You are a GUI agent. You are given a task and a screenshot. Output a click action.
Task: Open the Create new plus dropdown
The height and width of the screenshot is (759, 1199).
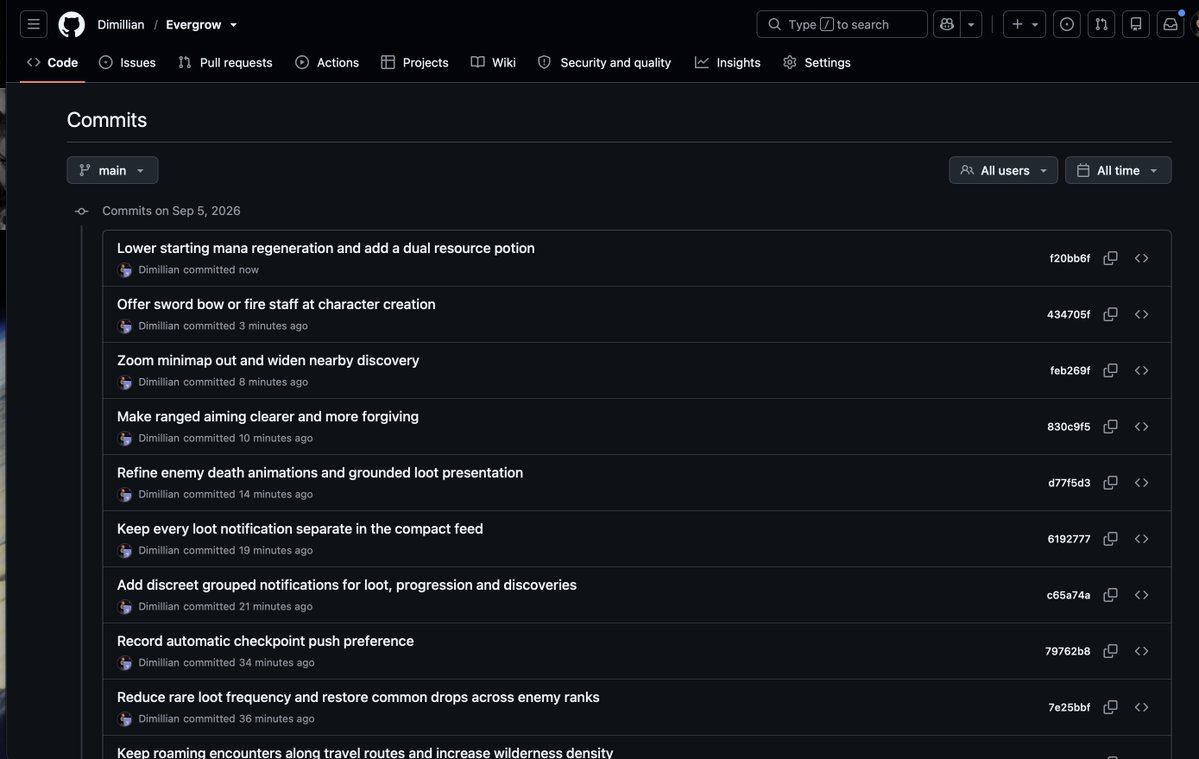[1025, 24]
